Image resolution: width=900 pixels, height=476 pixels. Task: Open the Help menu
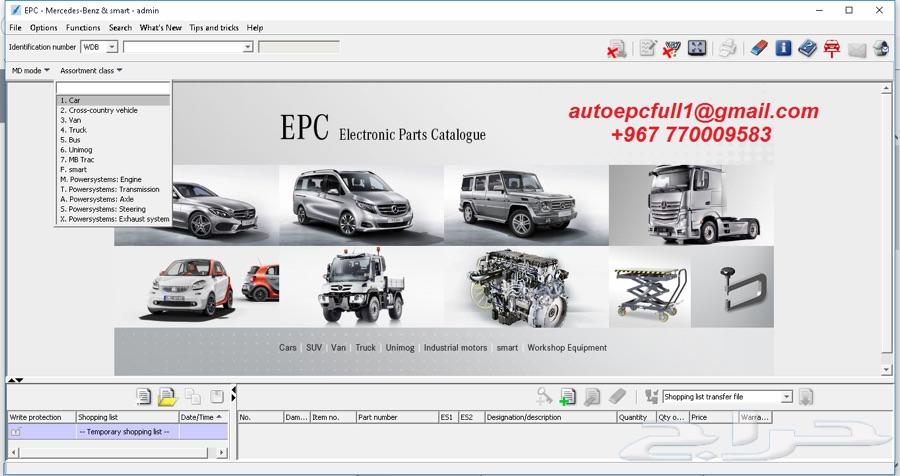pos(255,28)
